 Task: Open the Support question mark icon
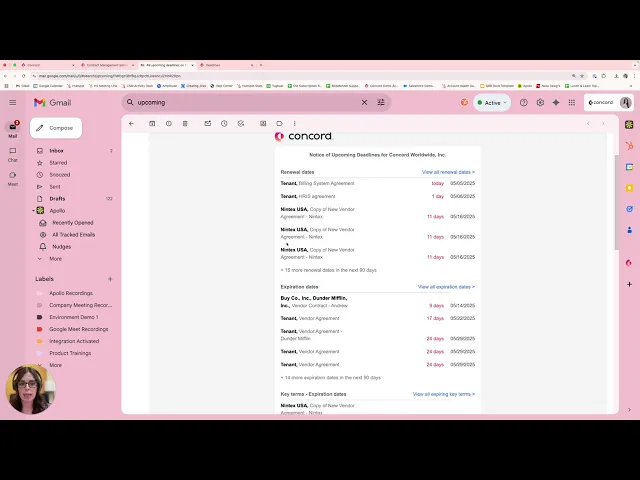524,102
